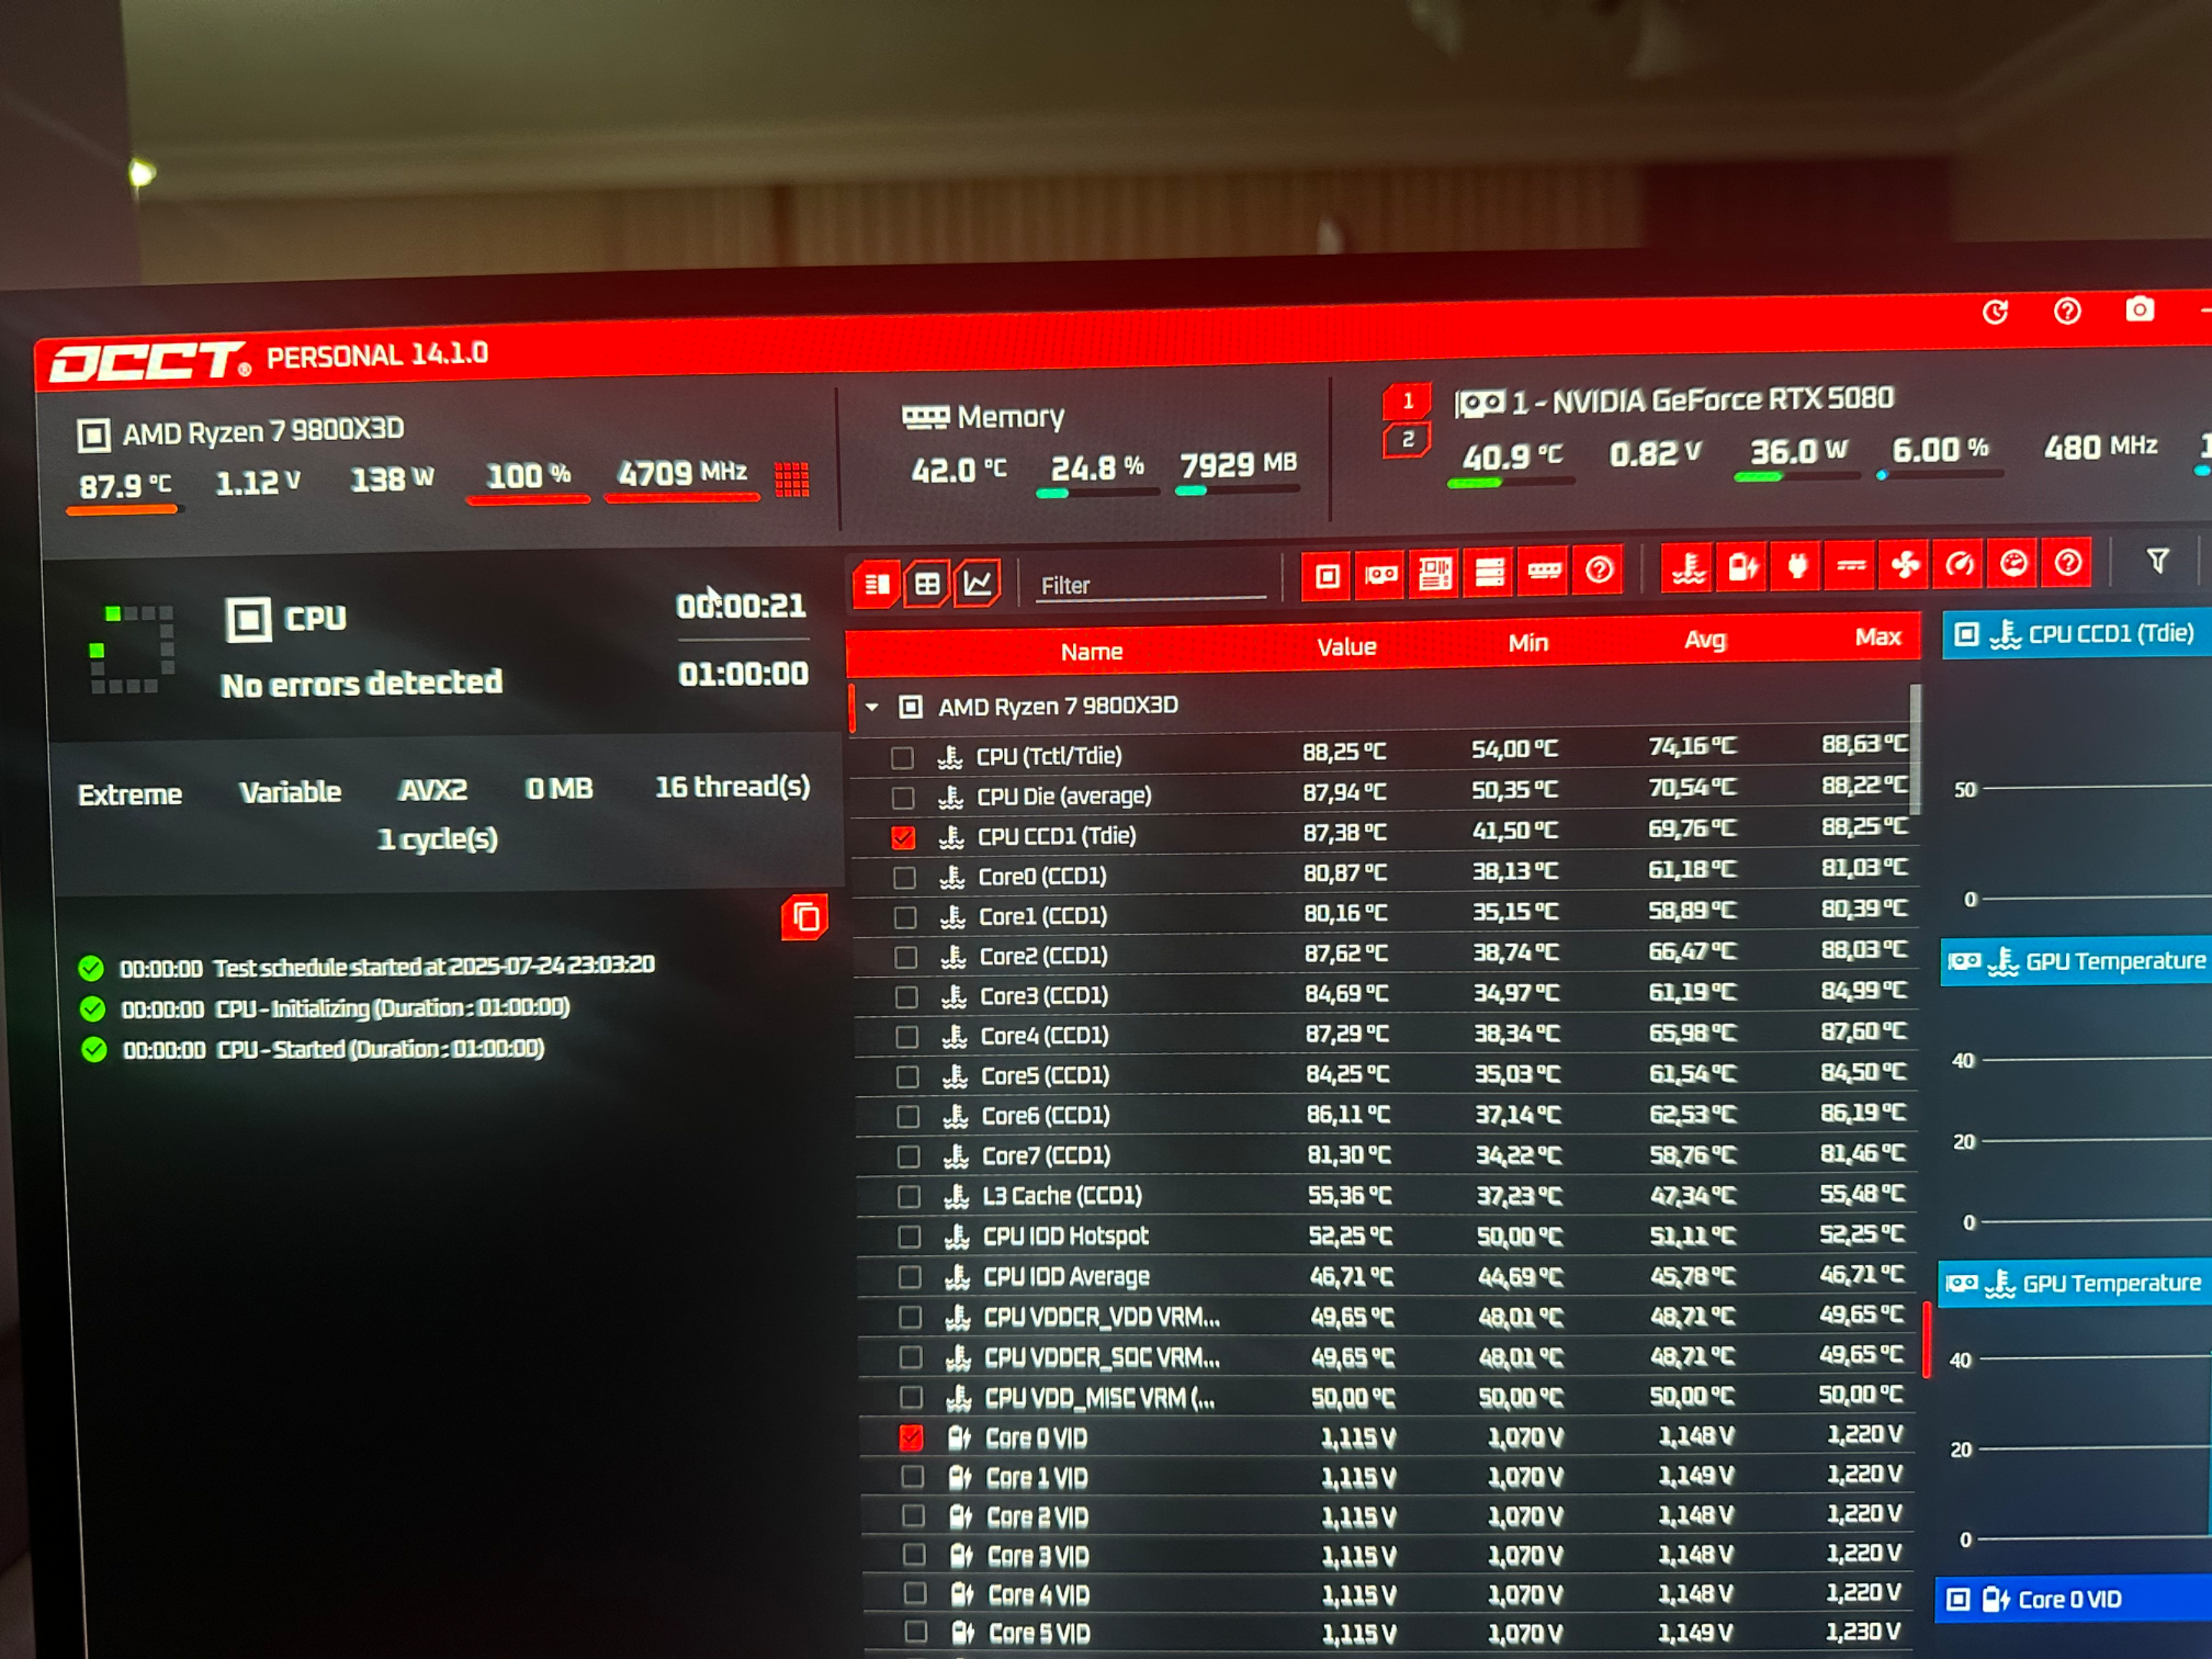Select GPU 1 selector button
This screenshot has width=2212, height=1659.
[1406, 401]
